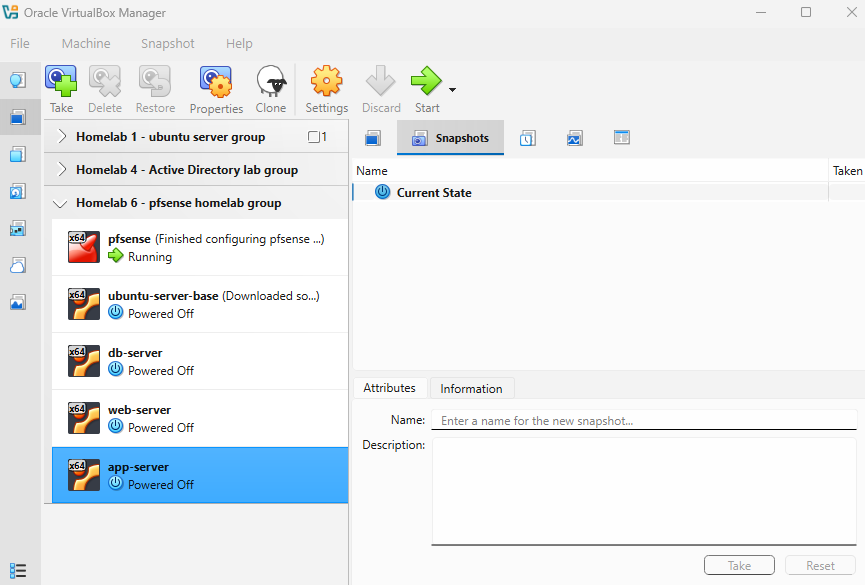Viewport: 865px width, 585px height.
Task: Select the Snapshots tab
Action: click(450, 138)
